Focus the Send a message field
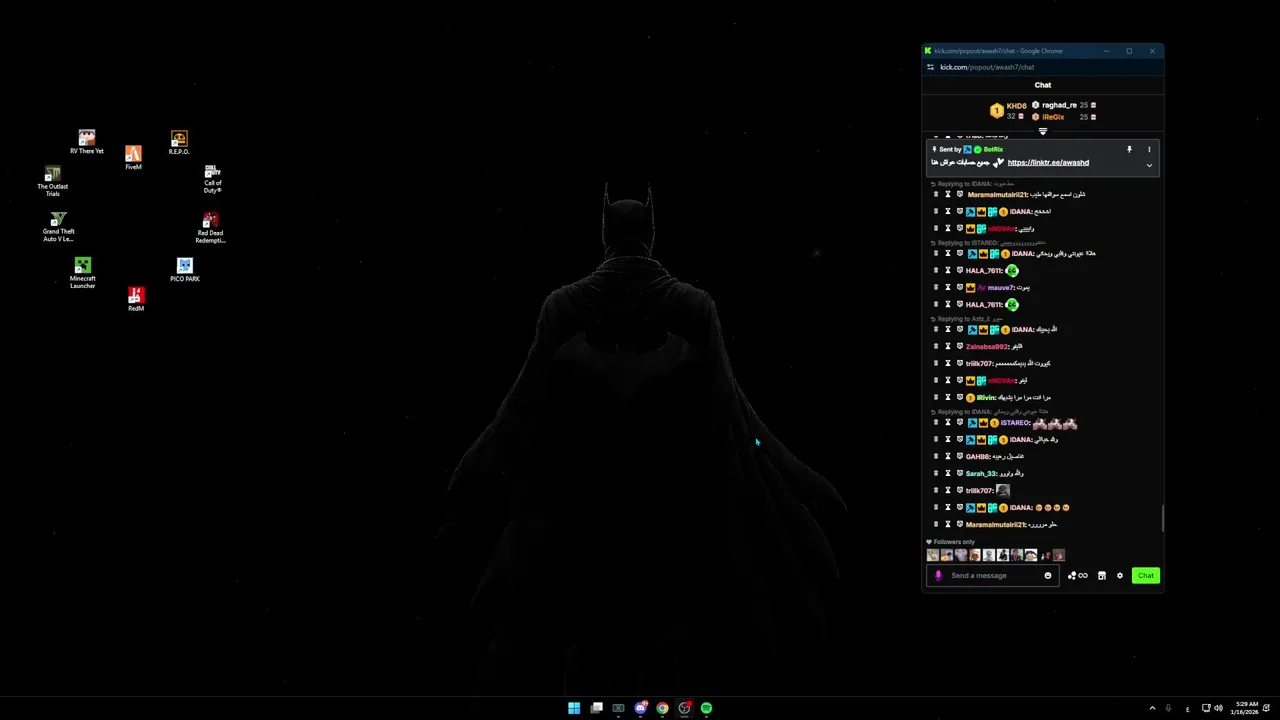The width and height of the screenshot is (1280, 720). 993,576
